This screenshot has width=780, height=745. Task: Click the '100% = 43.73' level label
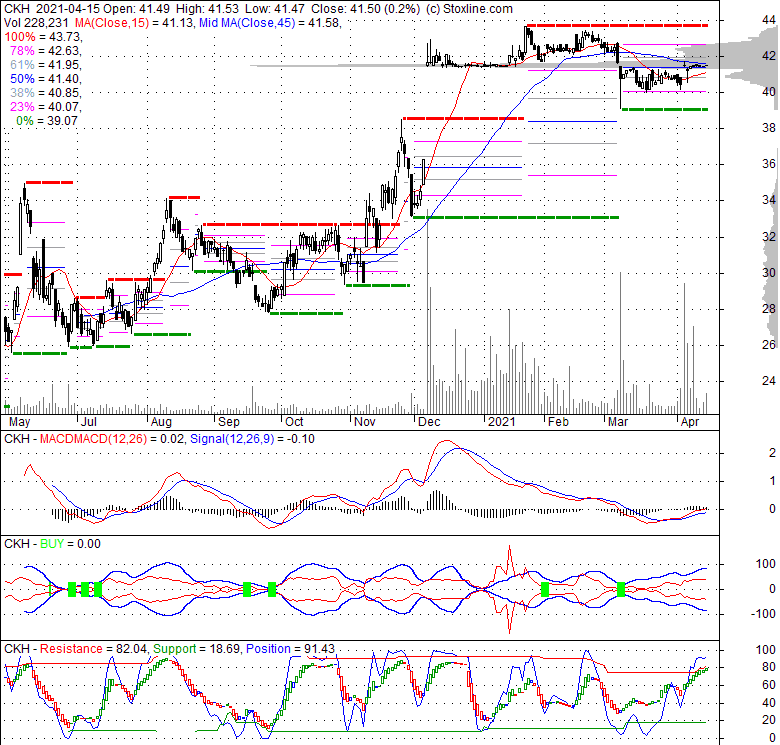[x=43, y=37]
